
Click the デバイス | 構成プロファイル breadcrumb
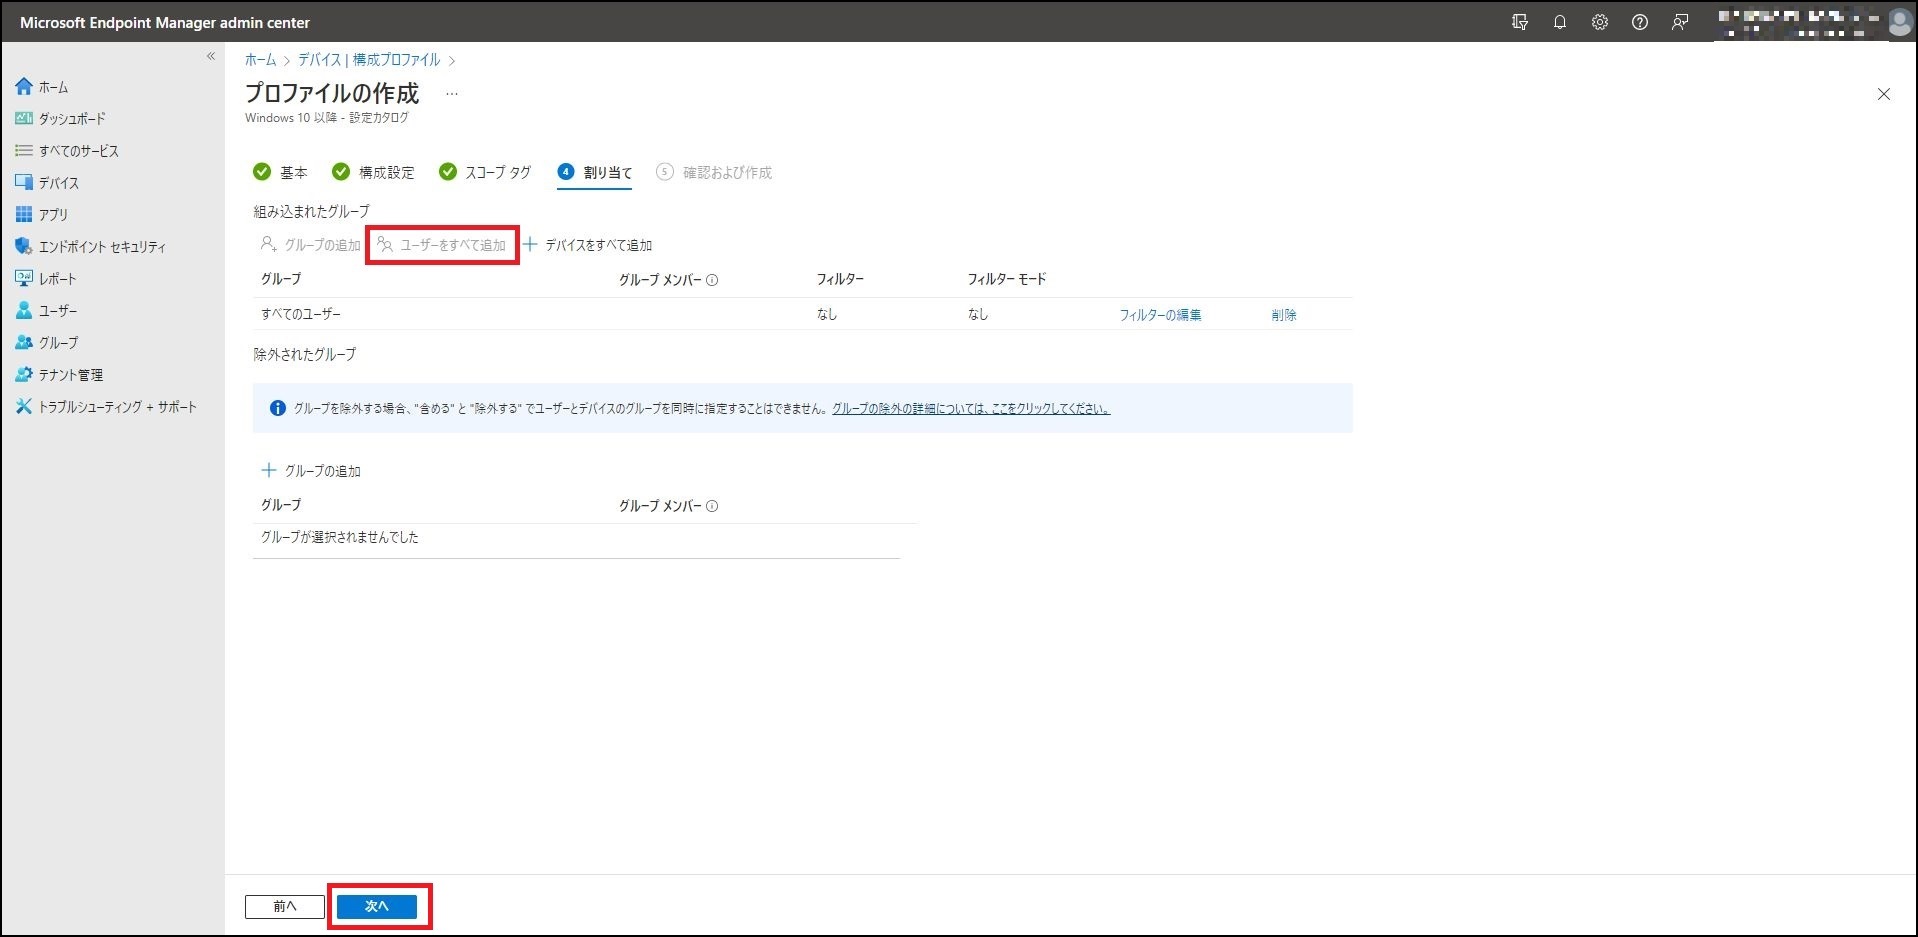click(x=369, y=60)
